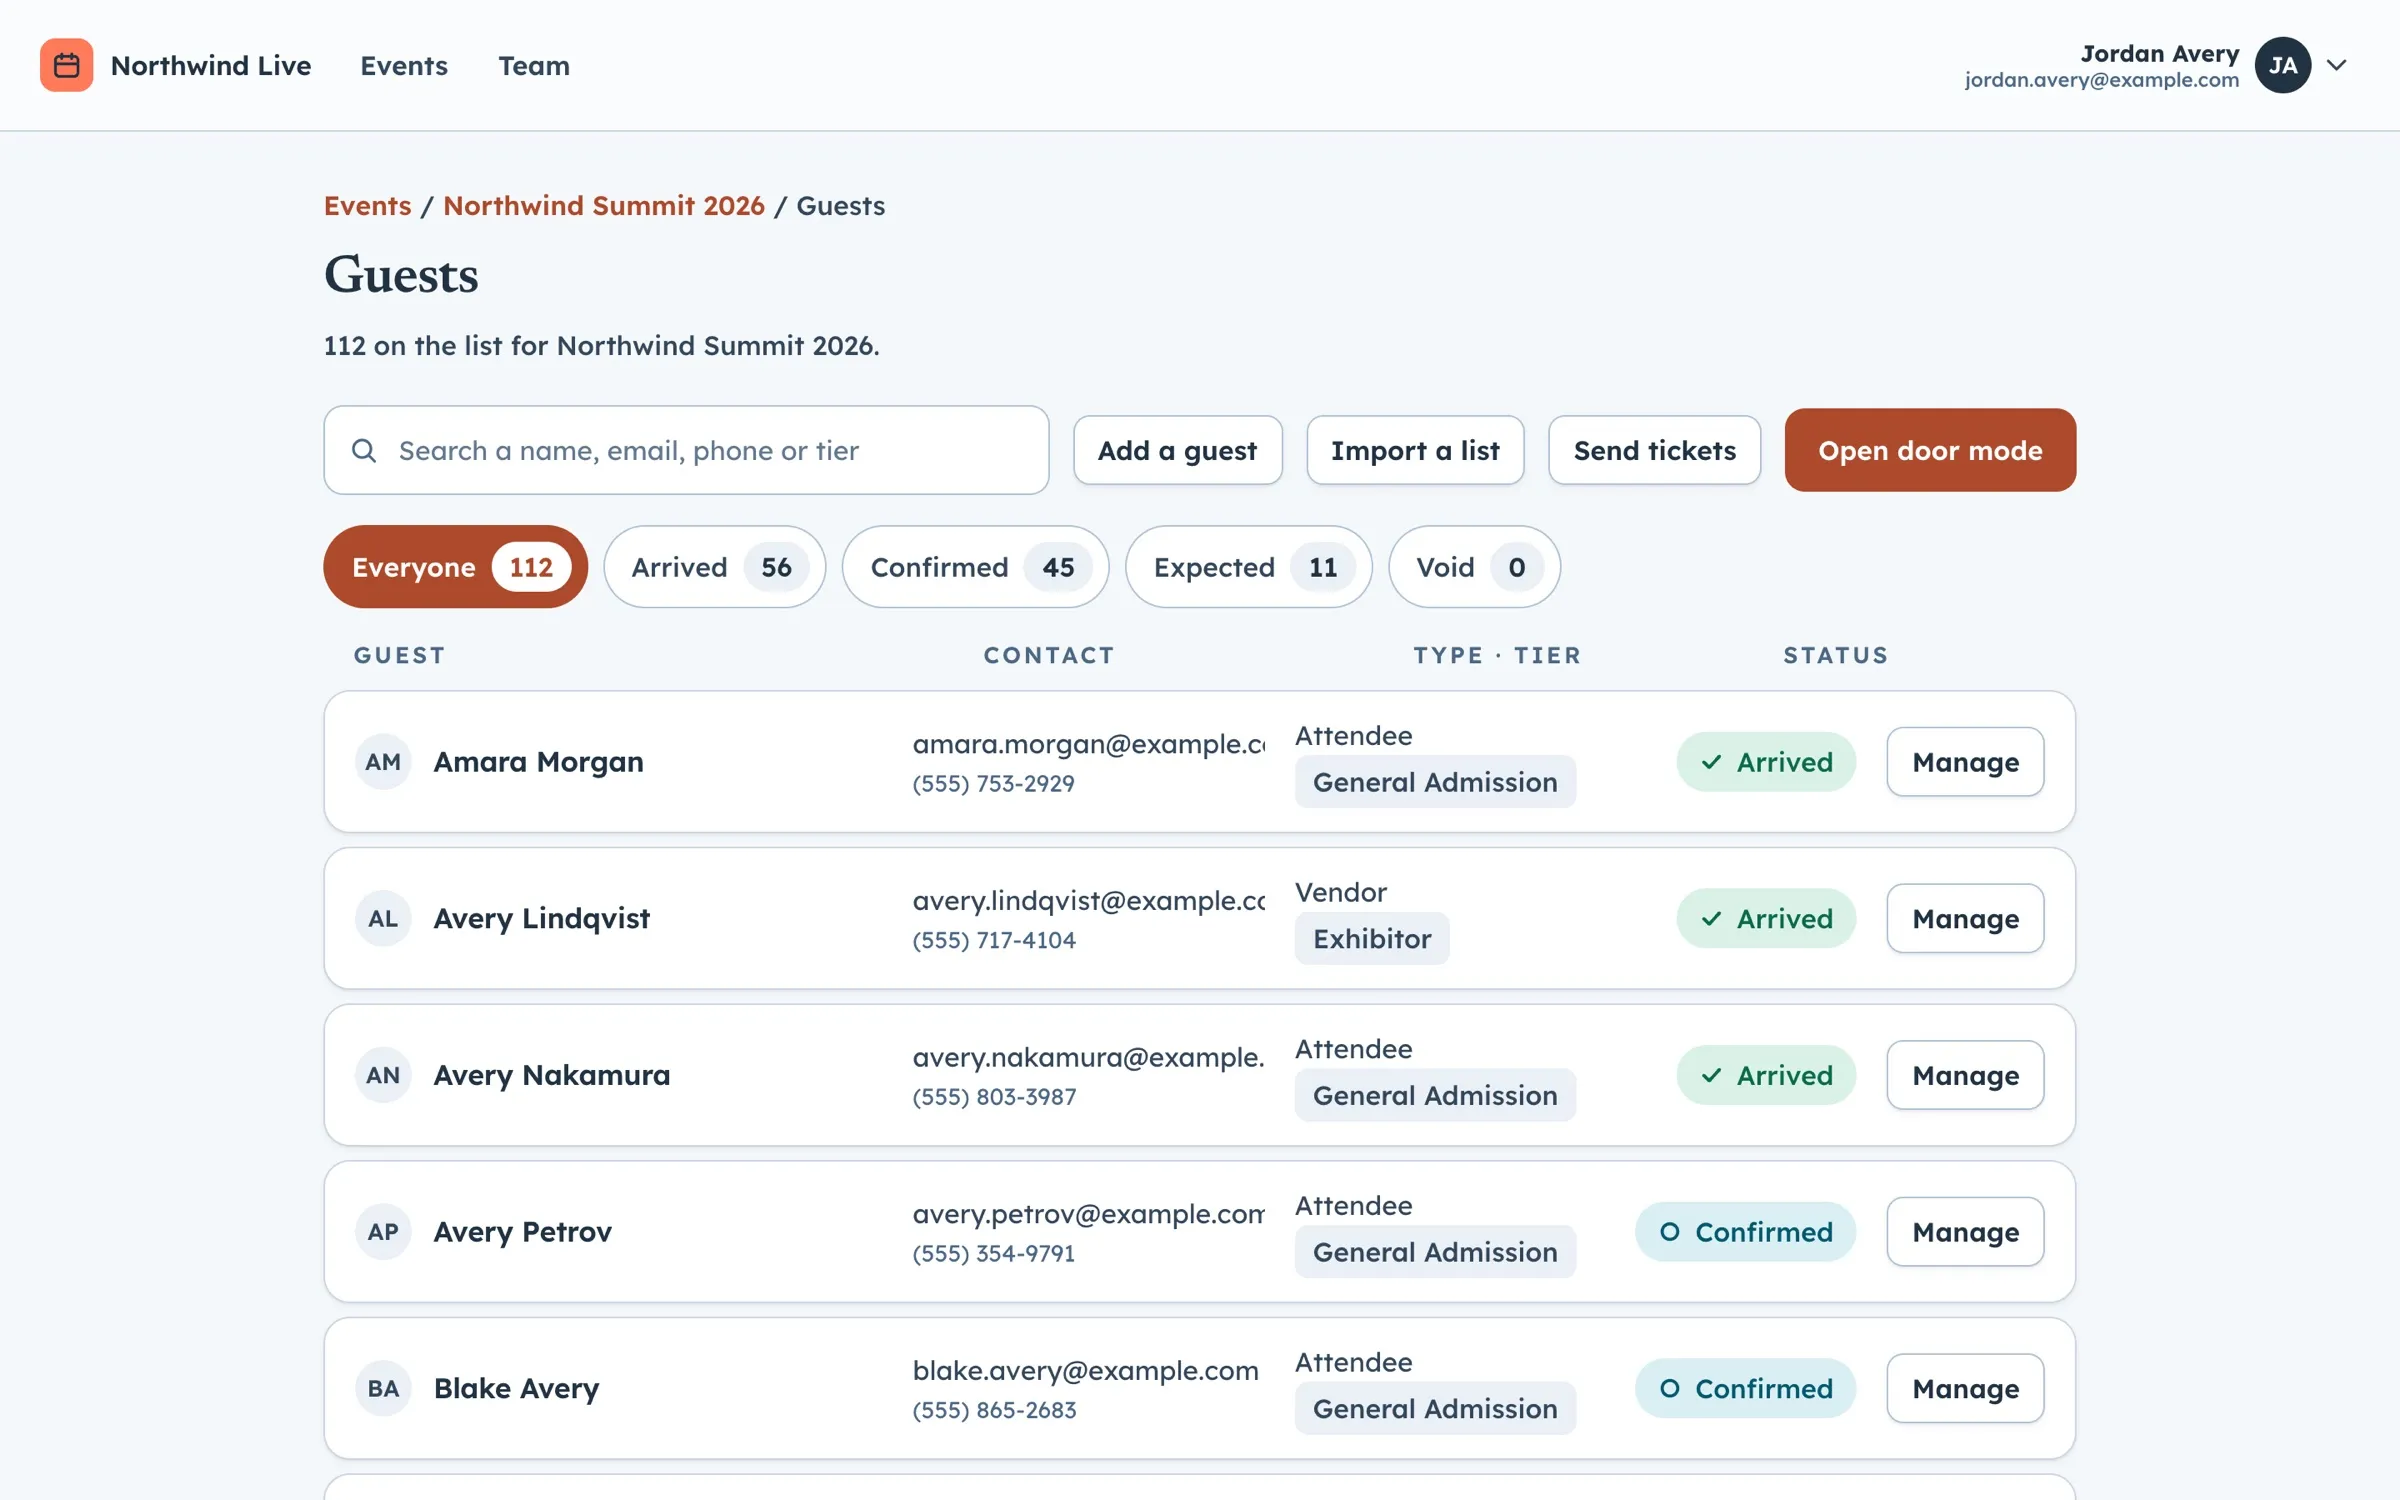This screenshot has height=1500, width=2400.
Task: Click the search magnifier icon
Action: coord(364,450)
